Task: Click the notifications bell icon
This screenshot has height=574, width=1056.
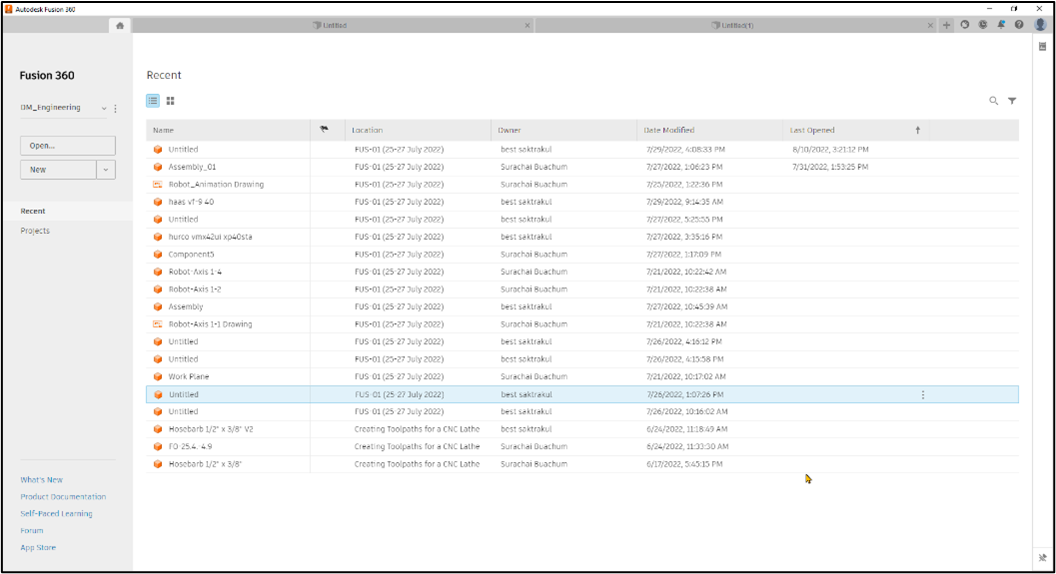Action: click(x=1001, y=25)
